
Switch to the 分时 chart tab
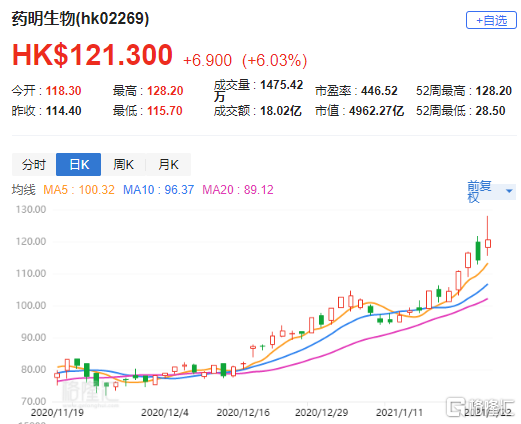(x=34, y=164)
